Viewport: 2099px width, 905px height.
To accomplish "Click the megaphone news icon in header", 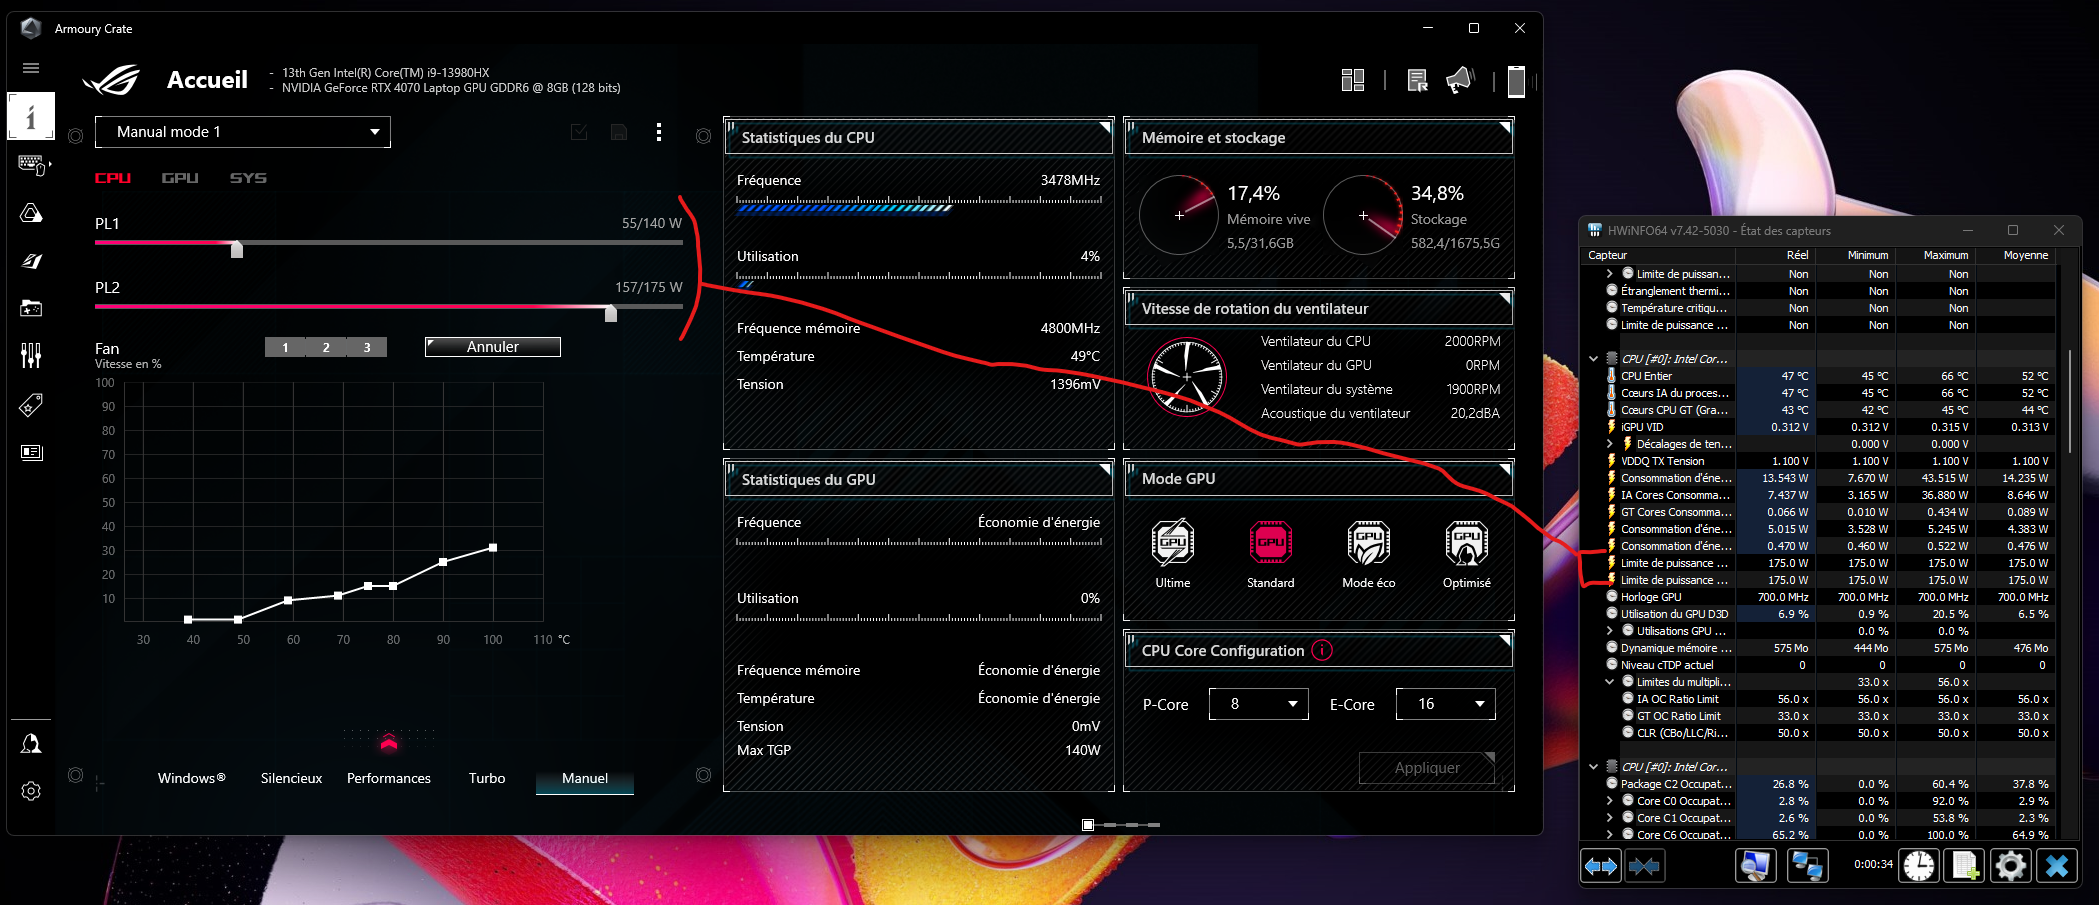I will coord(1460,80).
